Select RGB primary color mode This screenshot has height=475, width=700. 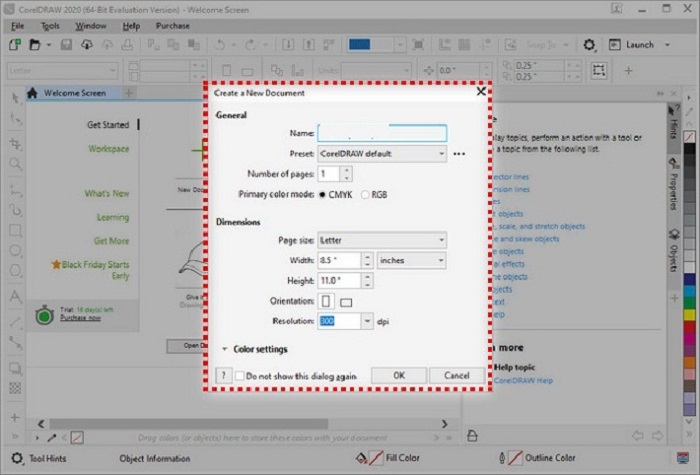pyautogui.click(x=365, y=195)
